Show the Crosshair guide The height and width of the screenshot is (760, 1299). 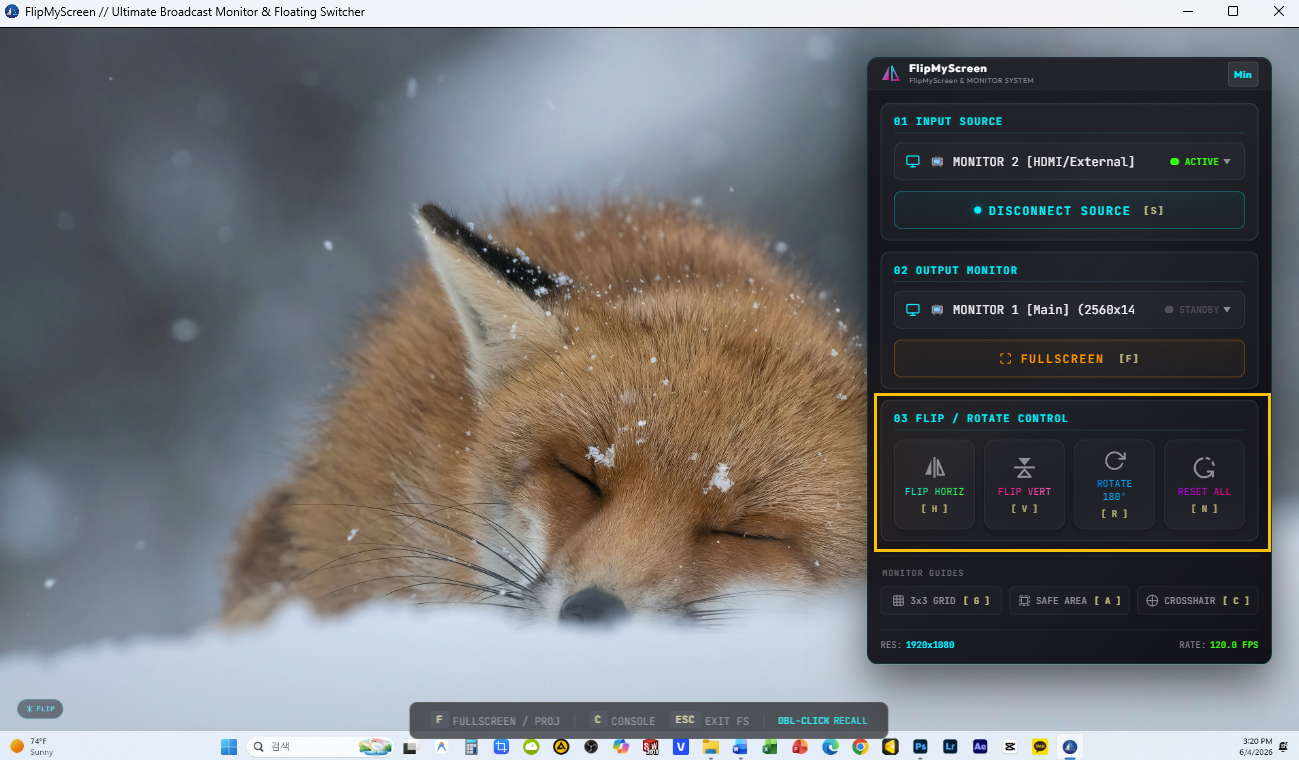coord(1197,601)
